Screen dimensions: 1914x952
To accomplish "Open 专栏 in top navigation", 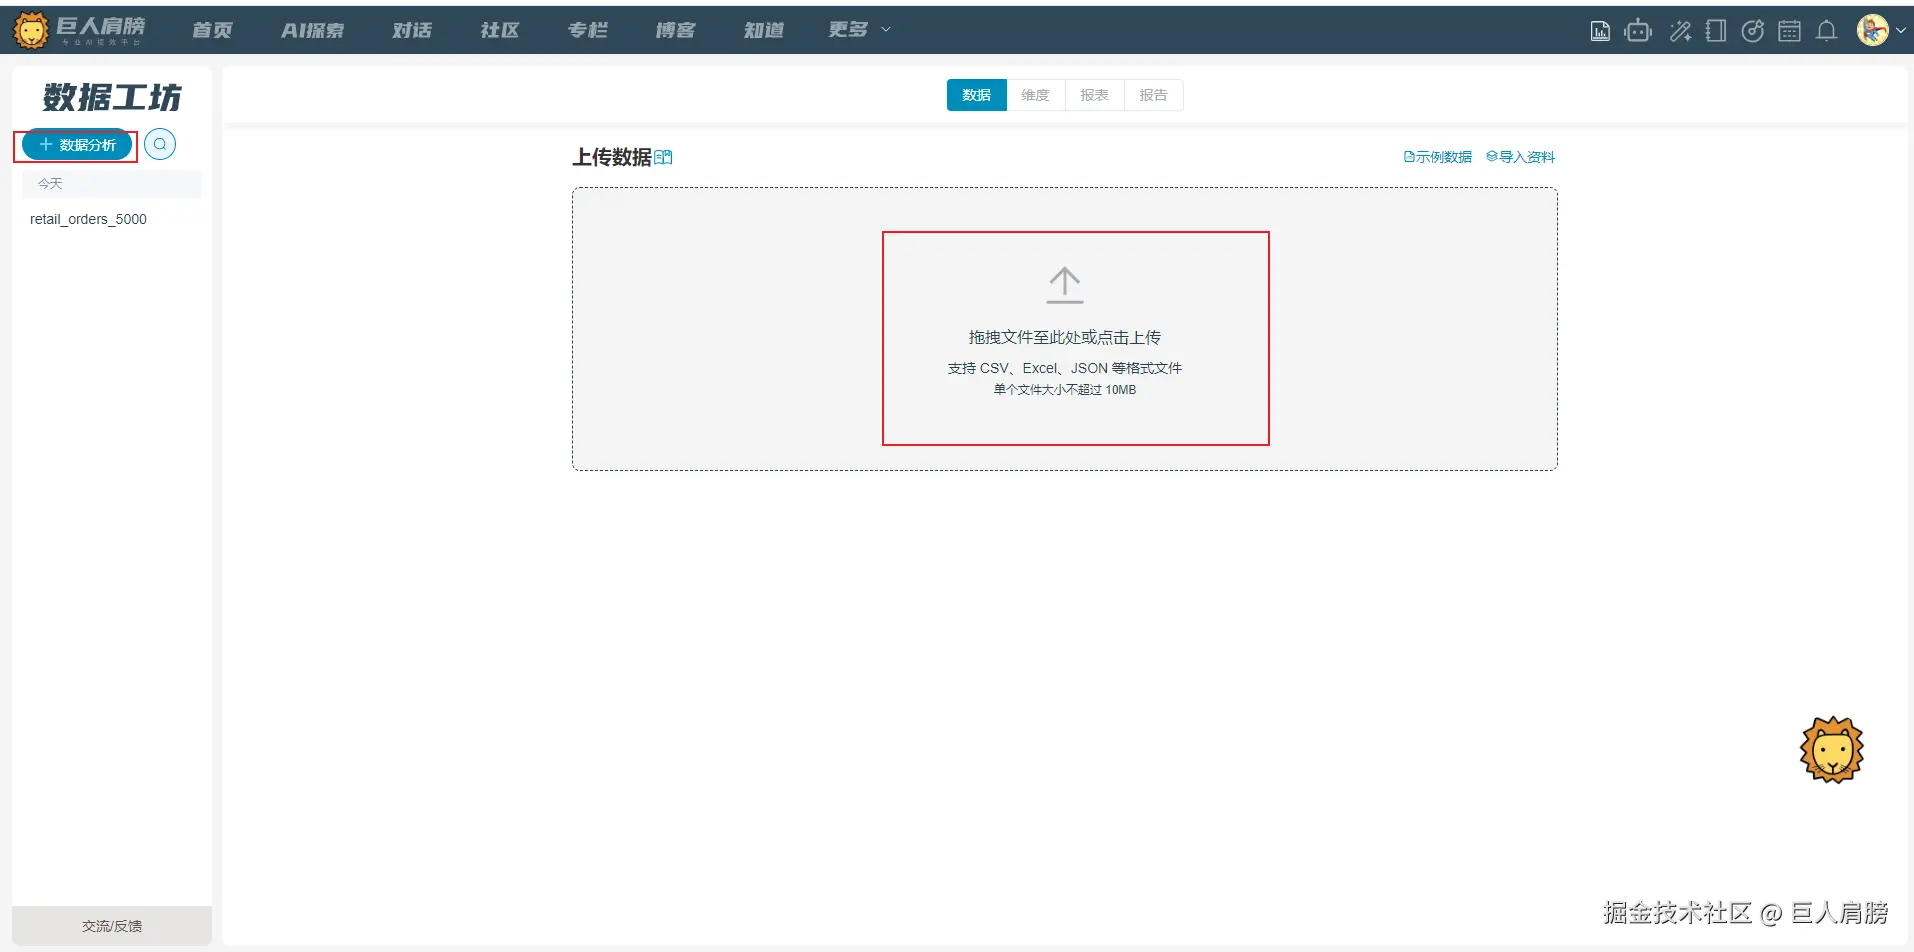I will (588, 30).
